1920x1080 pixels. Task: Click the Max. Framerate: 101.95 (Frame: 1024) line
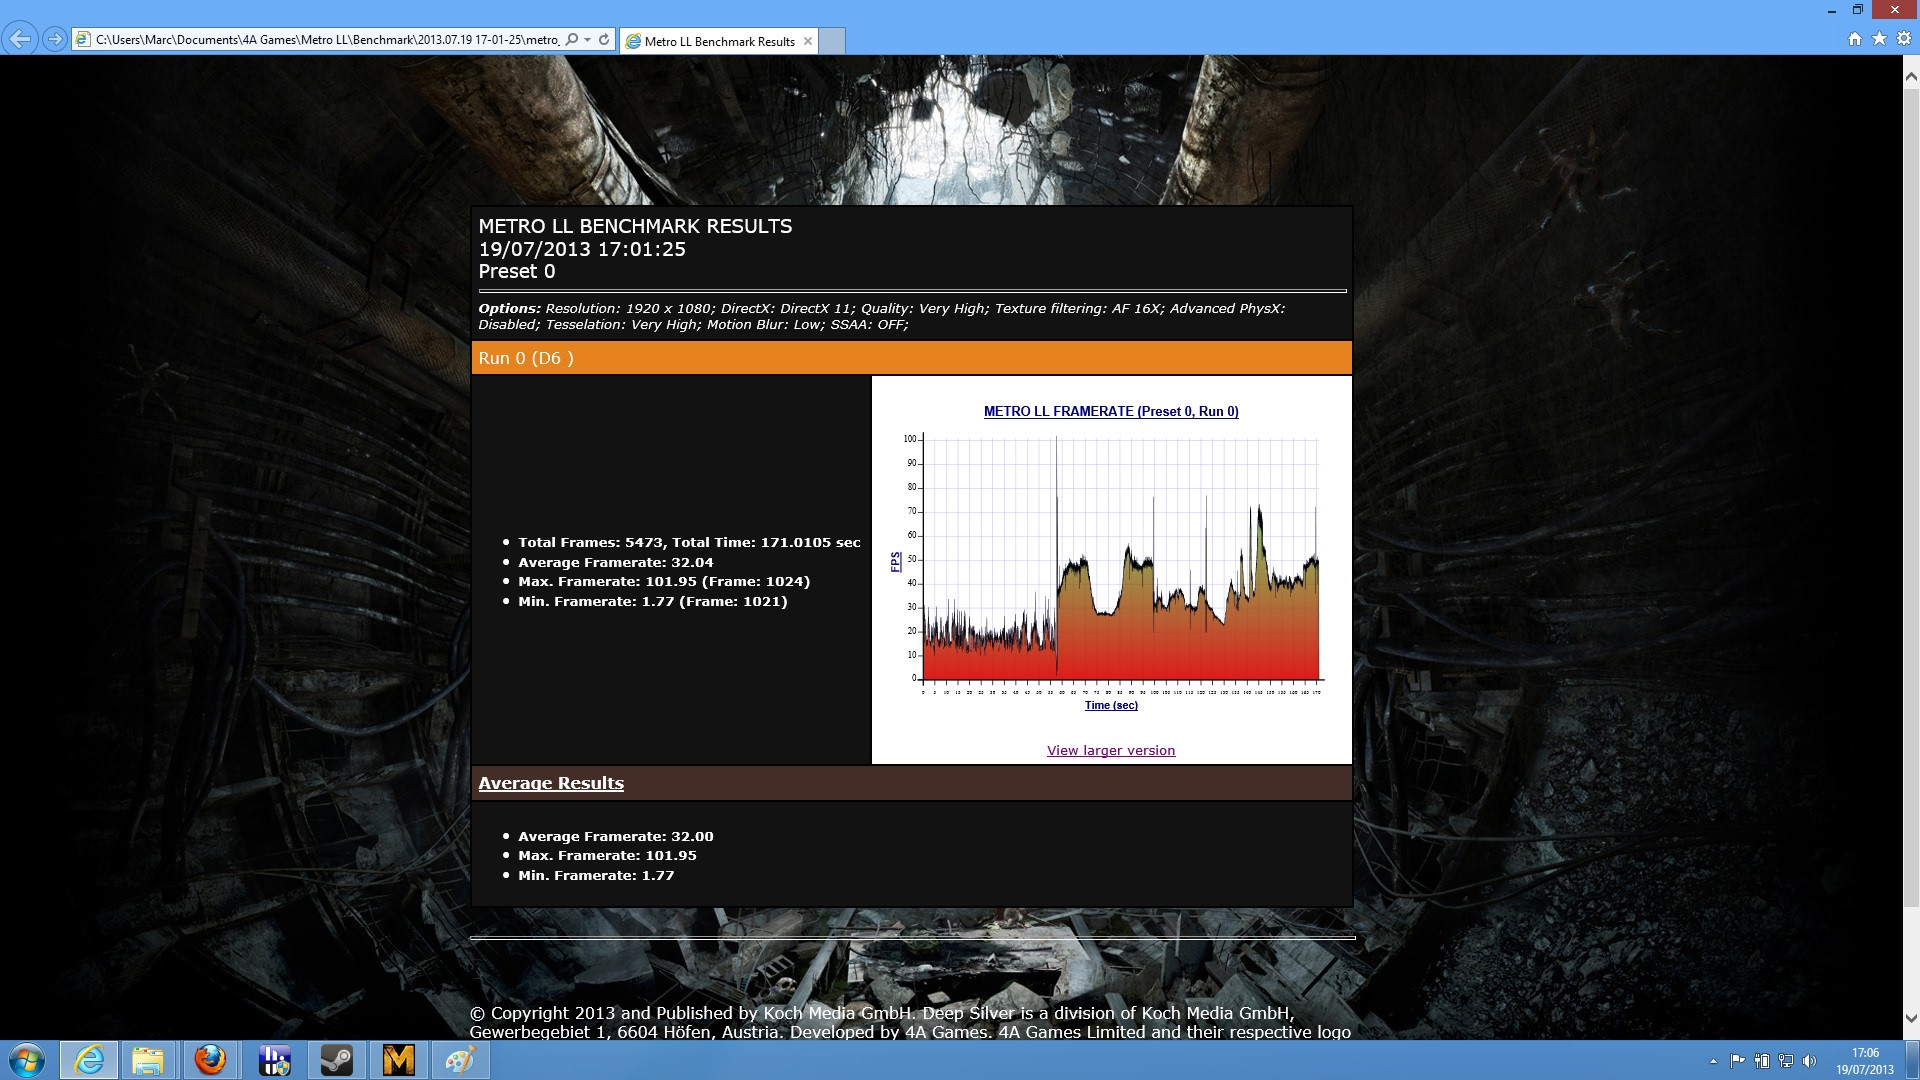664,581
